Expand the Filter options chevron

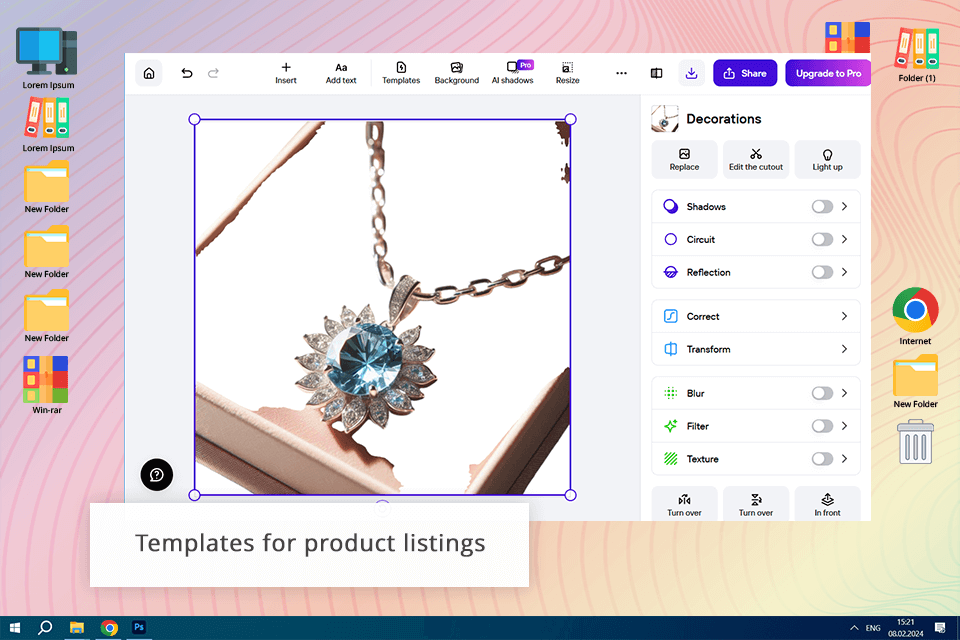(844, 426)
